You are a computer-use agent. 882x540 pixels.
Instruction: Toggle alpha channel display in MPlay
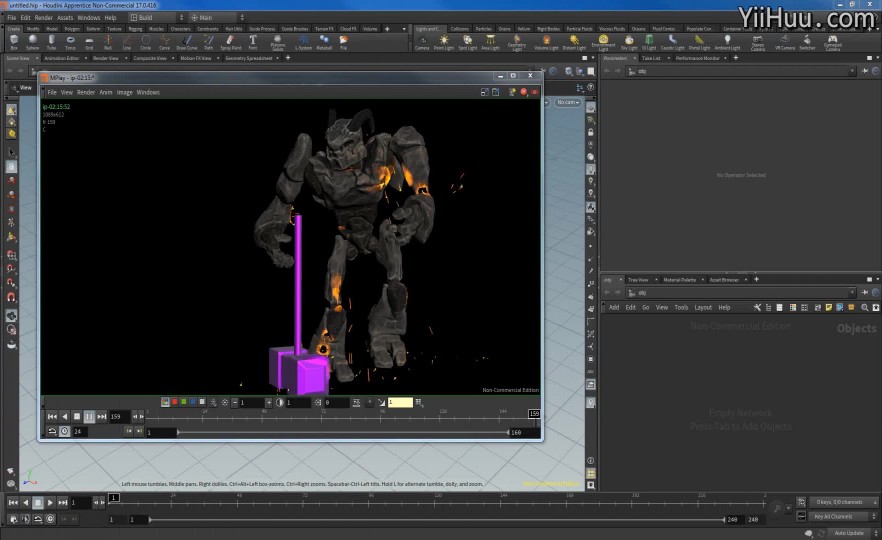pyautogui.click(x=202, y=402)
